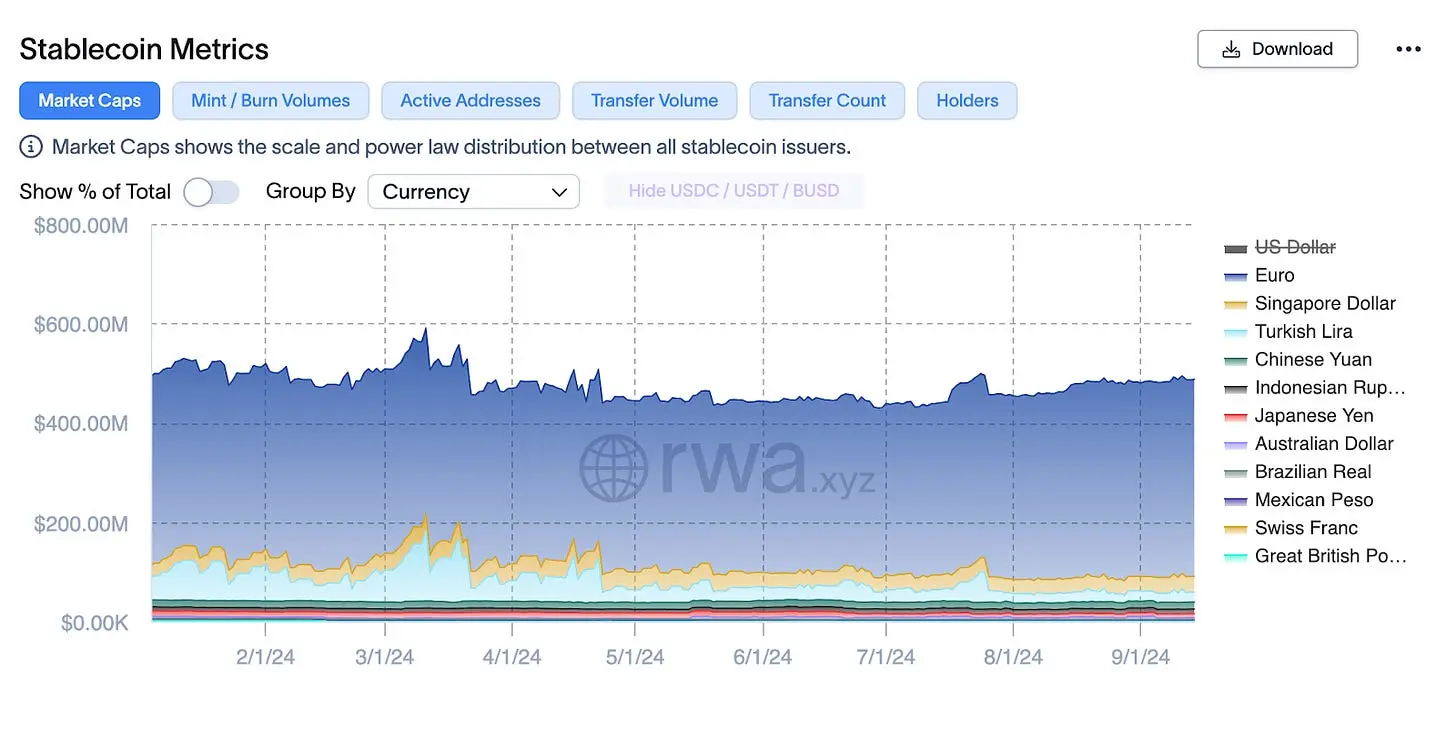Click the chevron arrow in Currency combo box
Image resolution: width=1456 pixels, height=742 pixels.
pyautogui.click(x=559, y=192)
